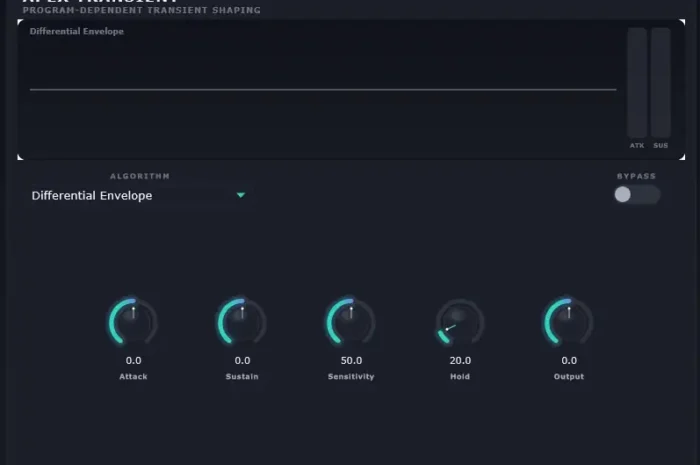Image resolution: width=700 pixels, height=465 pixels.
Task: Click the Hold label
Action: tap(460, 377)
